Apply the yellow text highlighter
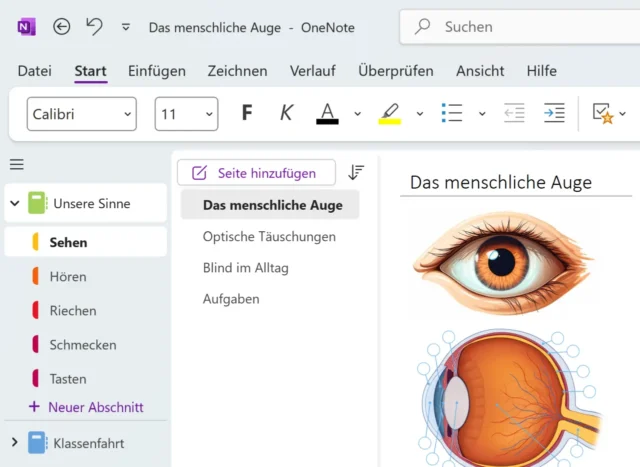The height and width of the screenshot is (467, 640). pyautogui.click(x=390, y=113)
